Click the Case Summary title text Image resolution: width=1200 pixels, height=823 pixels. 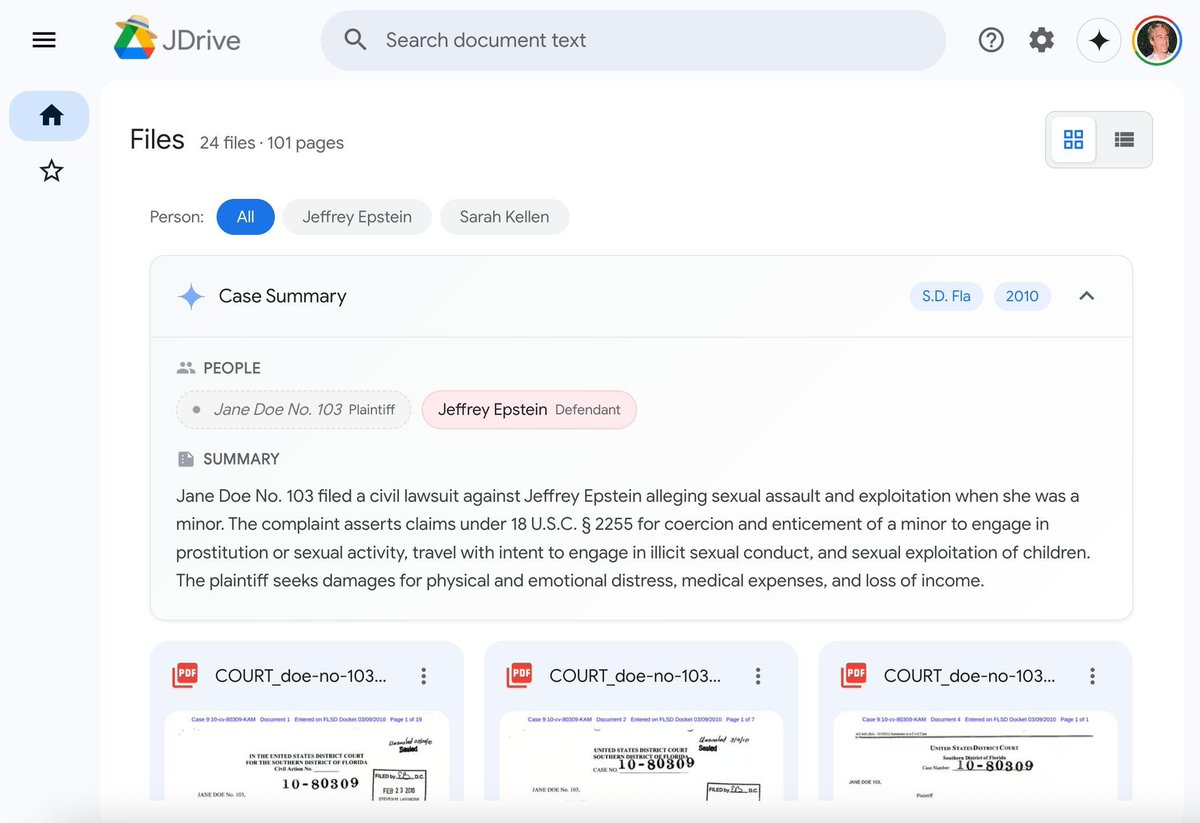[x=283, y=296]
